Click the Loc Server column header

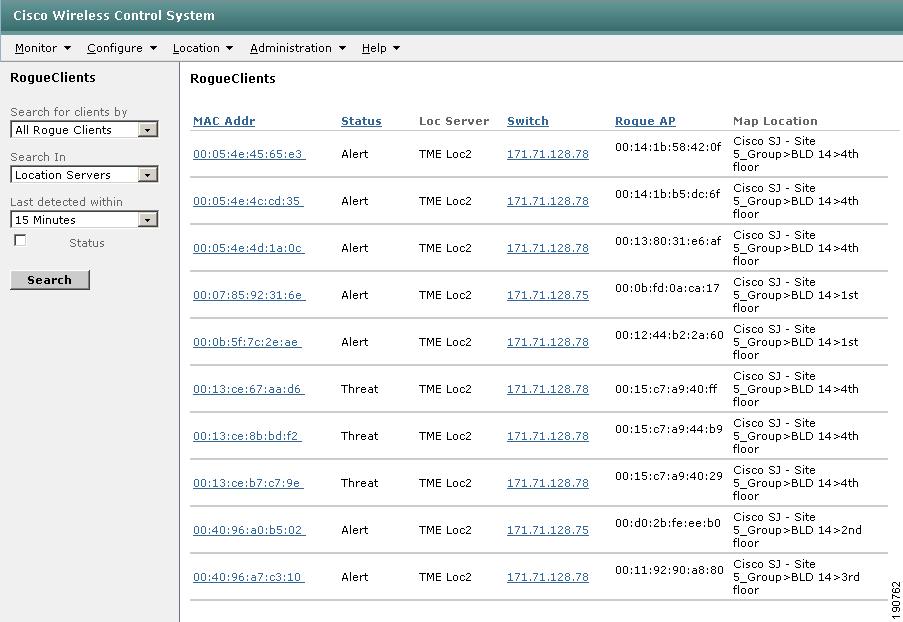[x=454, y=122]
